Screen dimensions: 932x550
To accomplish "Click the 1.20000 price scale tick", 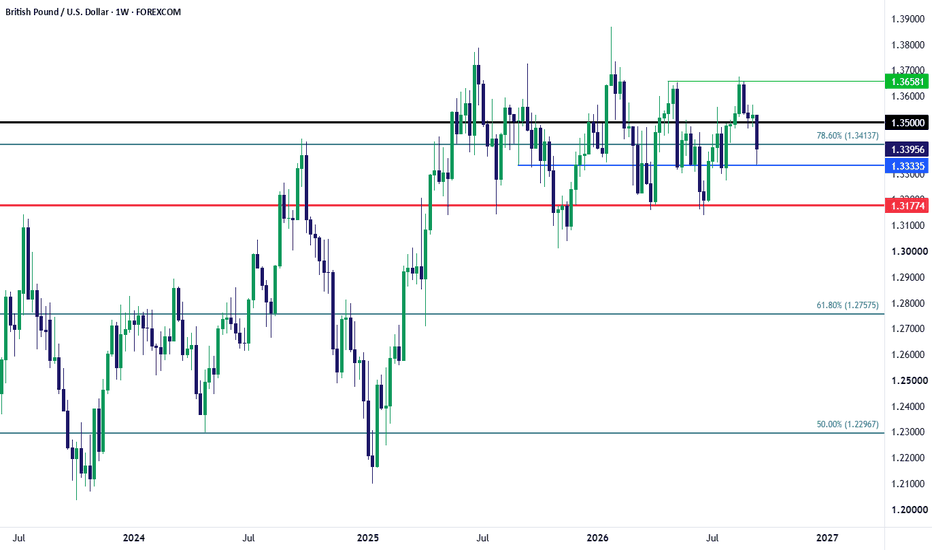I will click(908, 510).
